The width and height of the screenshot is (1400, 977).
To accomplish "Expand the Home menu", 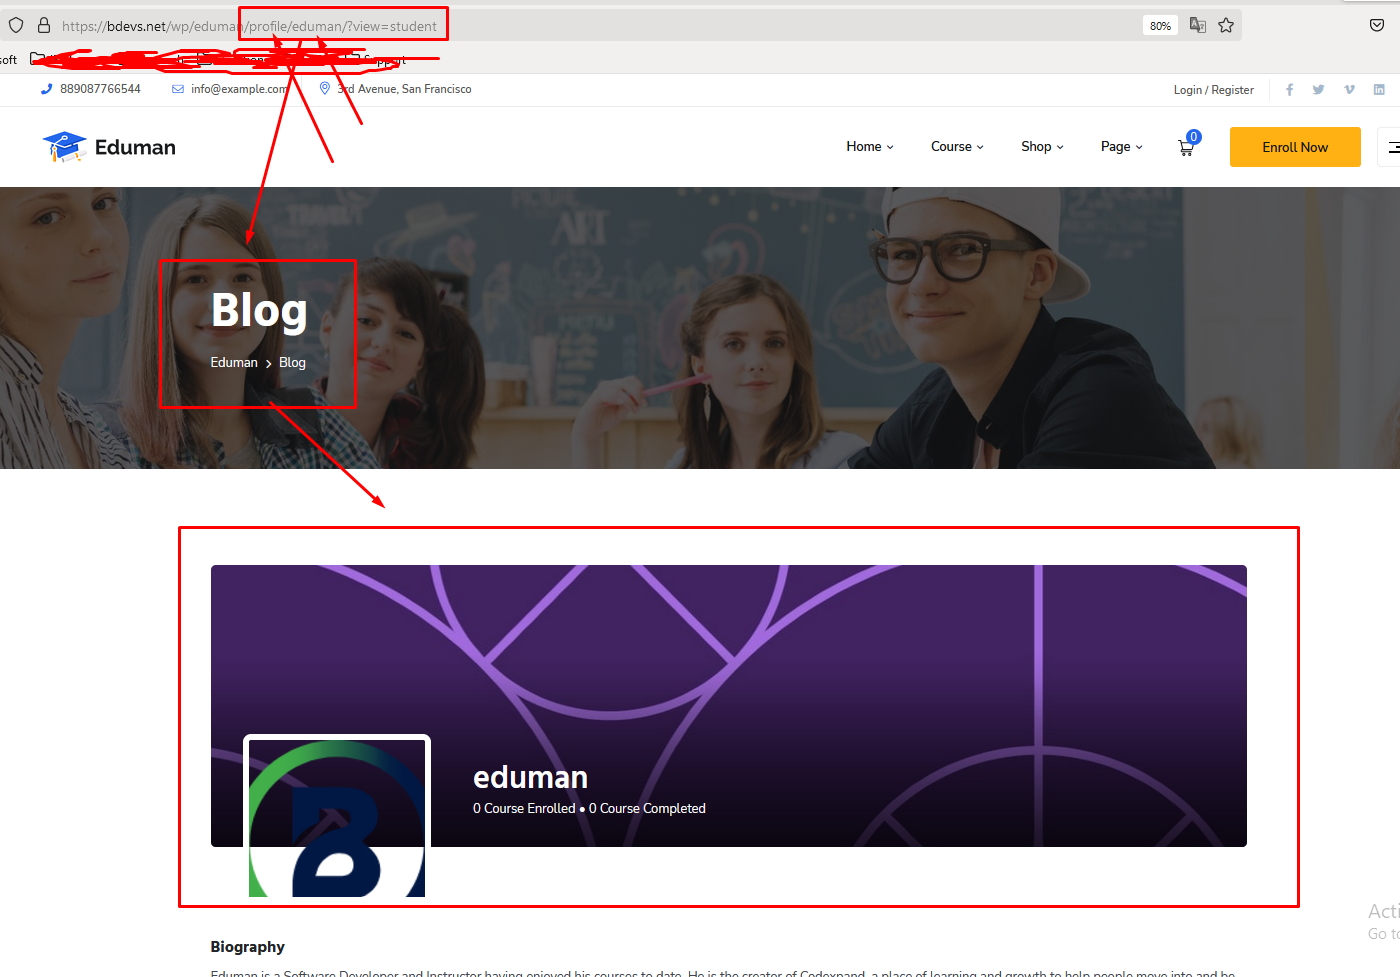I will pyautogui.click(x=870, y=147).
